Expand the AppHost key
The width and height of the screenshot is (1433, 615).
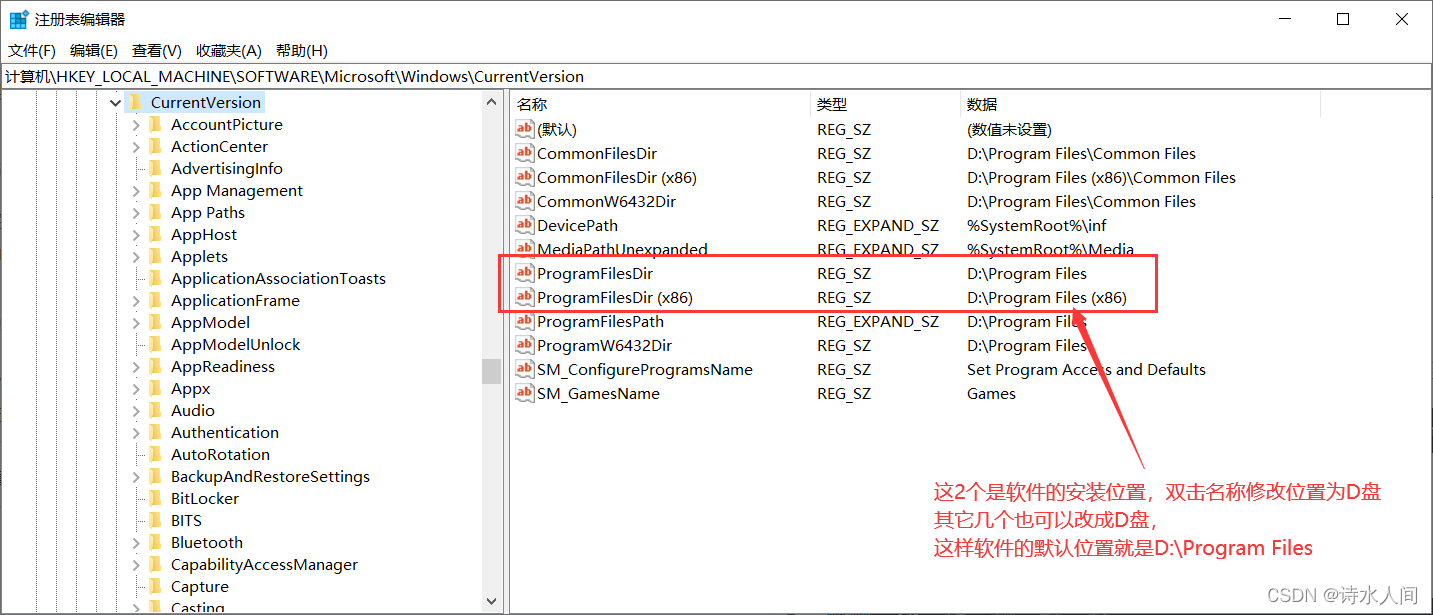click(136, 234)
